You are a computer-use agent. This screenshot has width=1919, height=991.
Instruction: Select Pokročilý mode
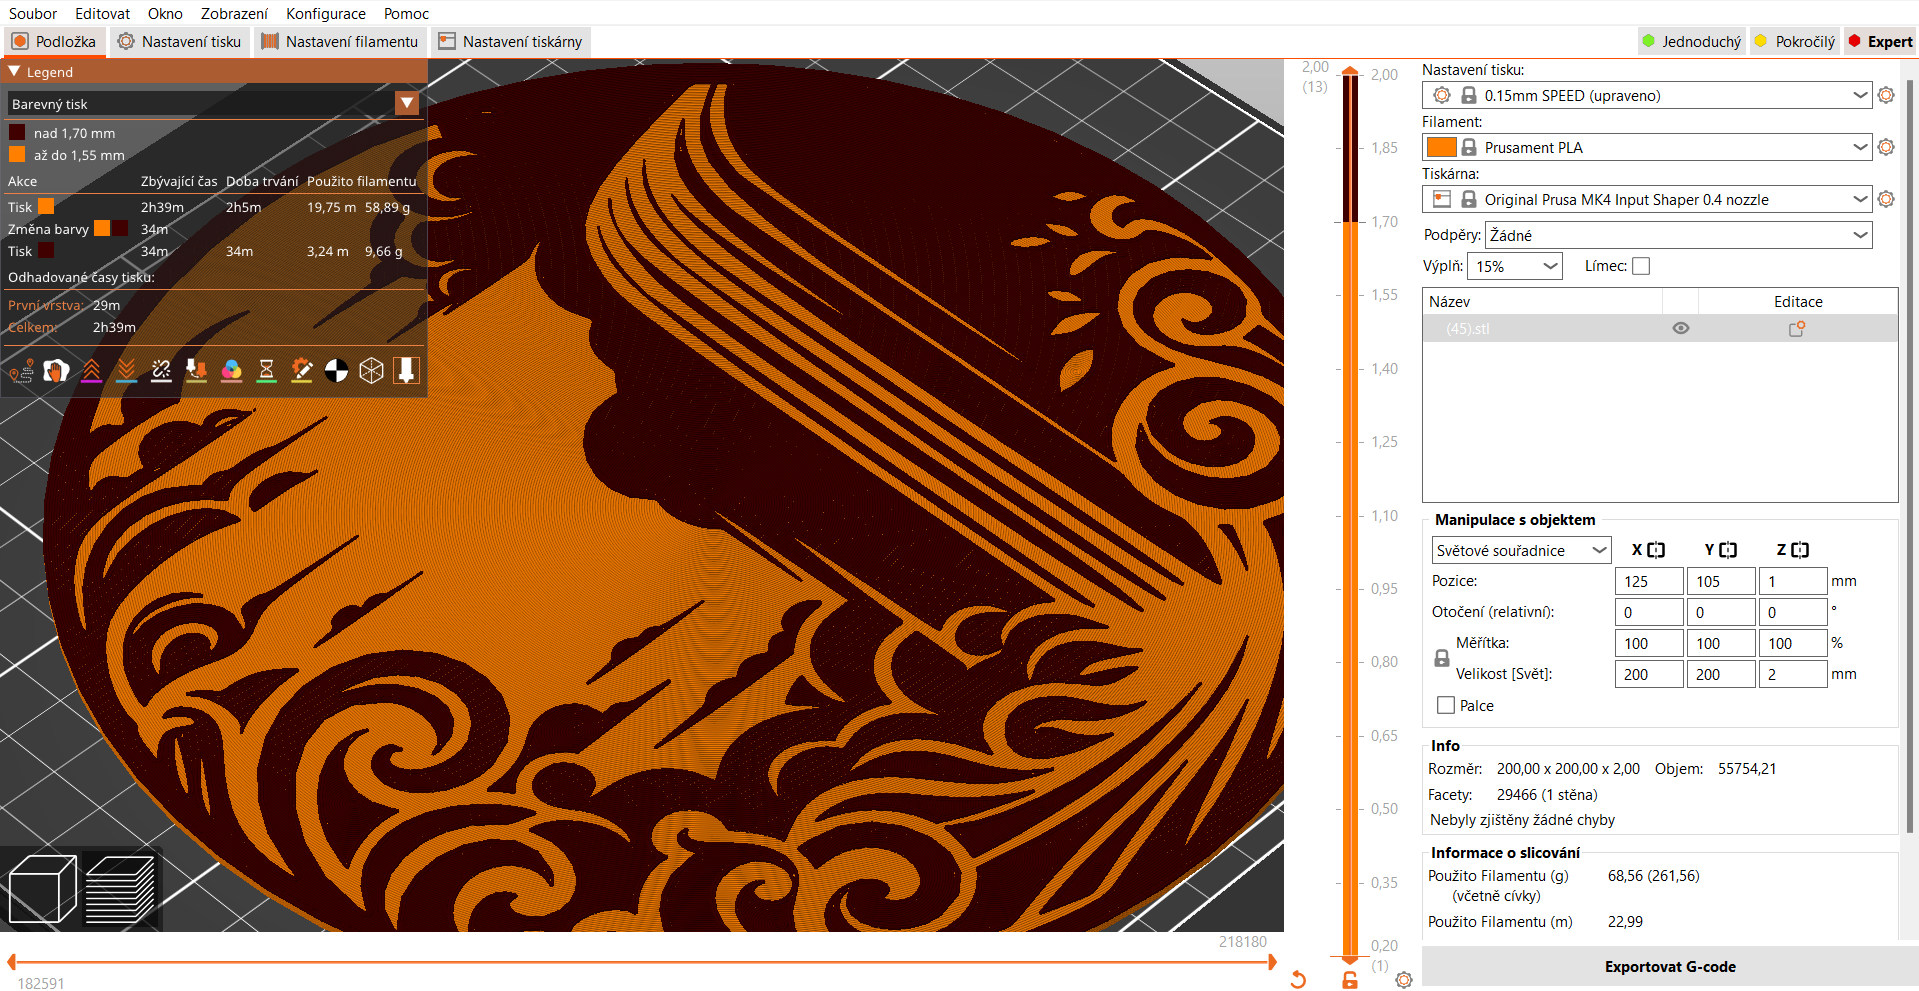1795,41
